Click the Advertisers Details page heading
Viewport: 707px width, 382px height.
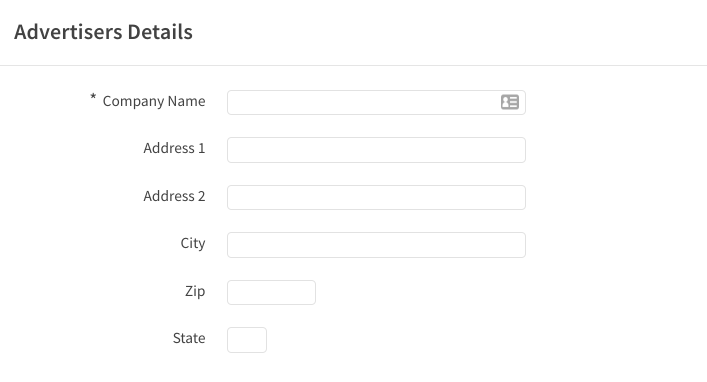tap(103, 32)
